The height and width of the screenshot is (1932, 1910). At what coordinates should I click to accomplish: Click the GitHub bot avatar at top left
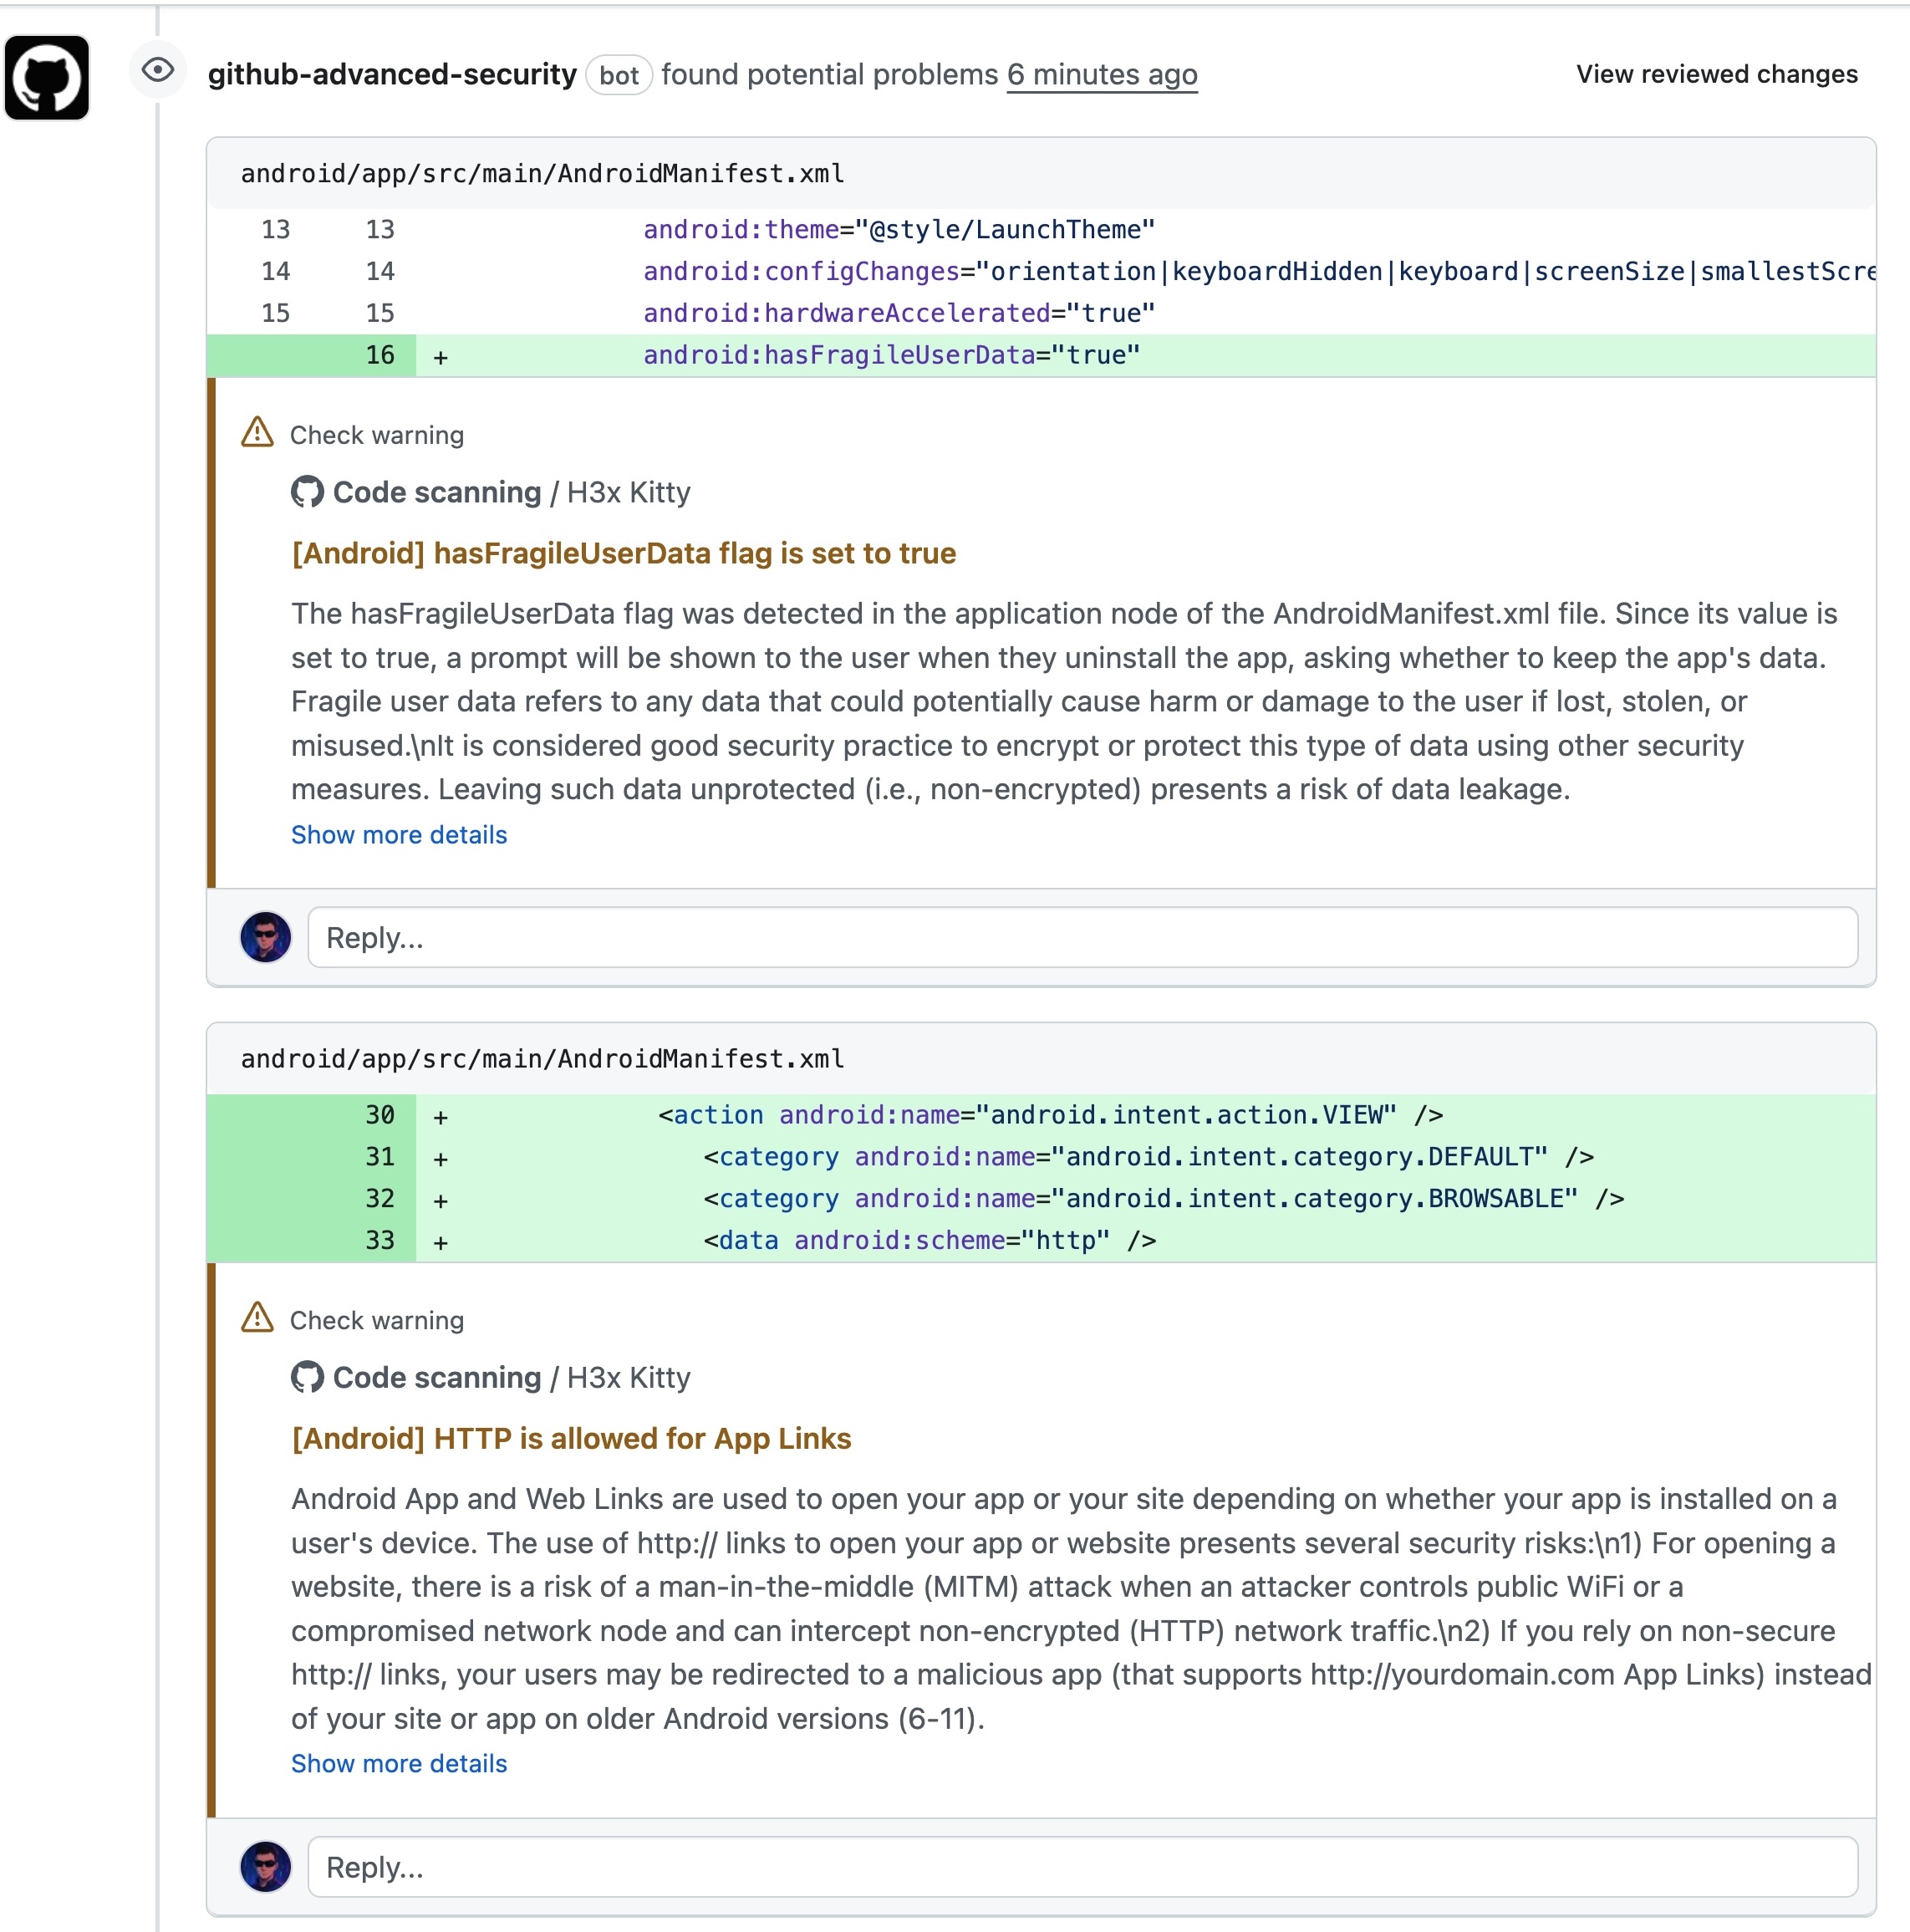[x=46, y=78]
